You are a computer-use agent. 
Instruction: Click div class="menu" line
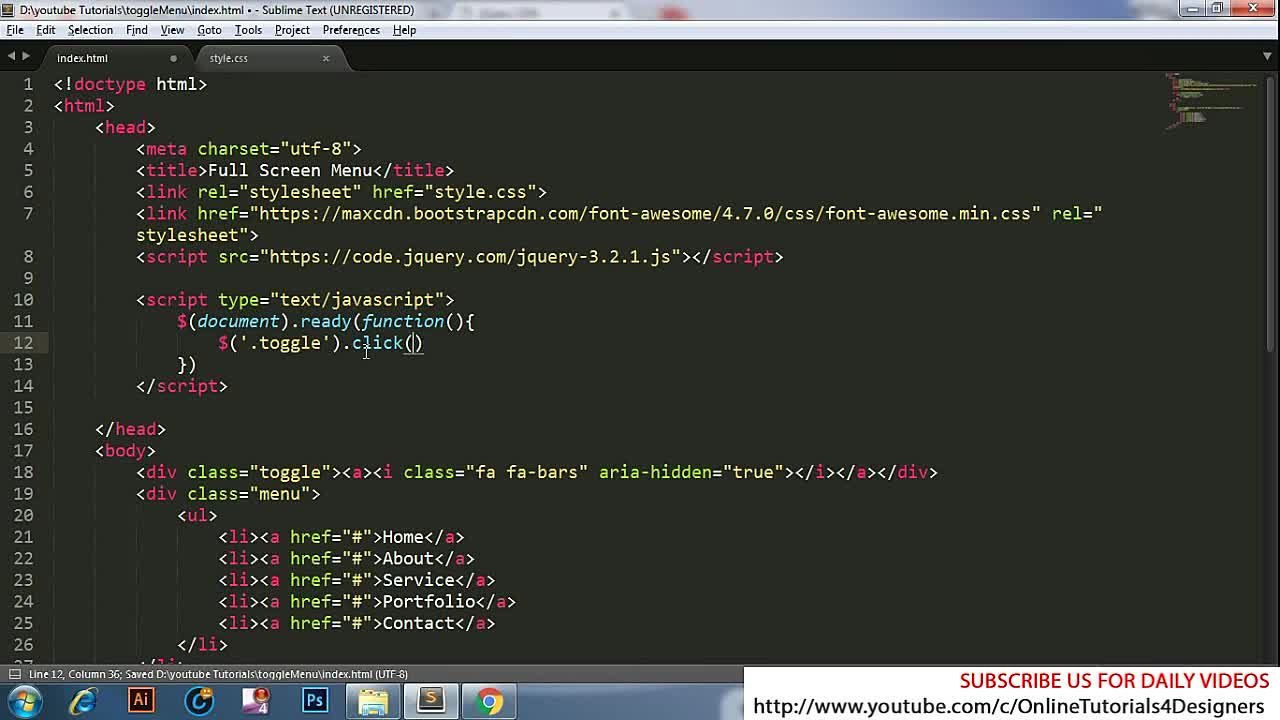coord(228,494)
